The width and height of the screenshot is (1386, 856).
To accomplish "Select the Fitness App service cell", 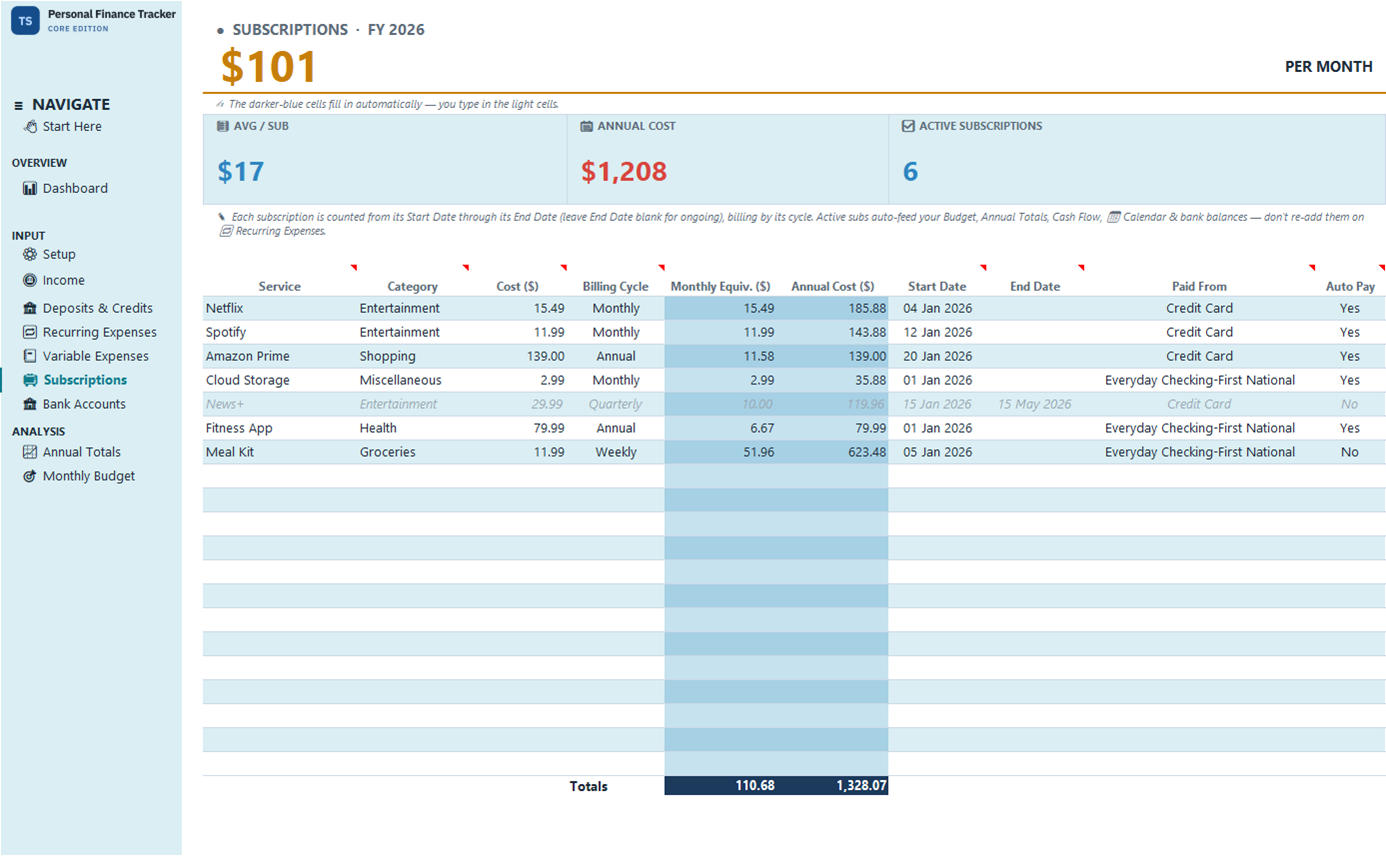I will tap(279, 428).
